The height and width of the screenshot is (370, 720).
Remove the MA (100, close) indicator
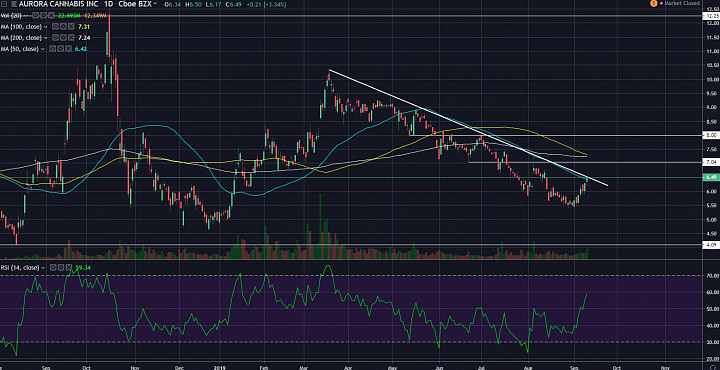(x=71, y=27)
